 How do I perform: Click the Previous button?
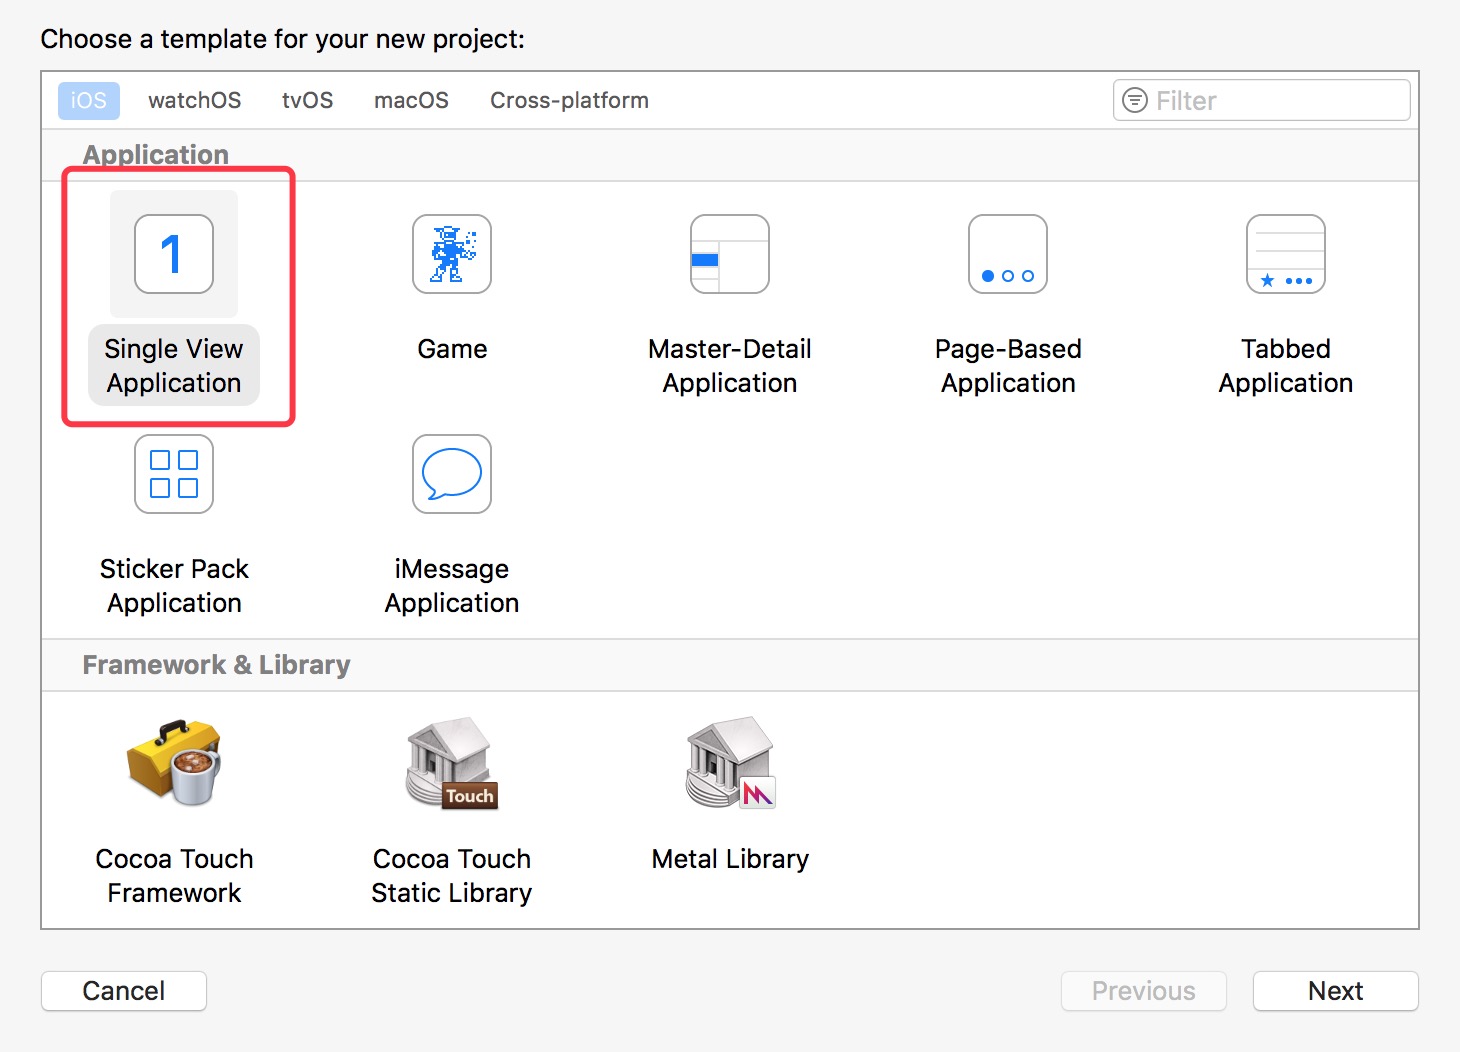click(1144, 991)
